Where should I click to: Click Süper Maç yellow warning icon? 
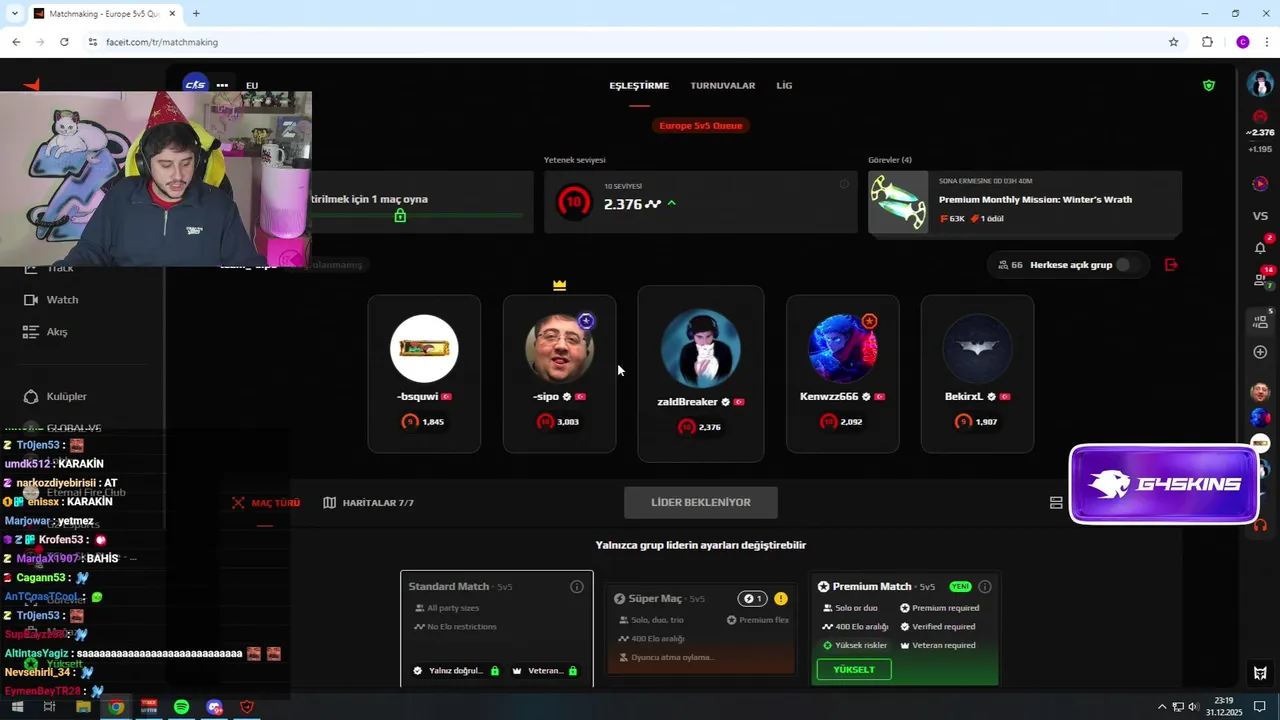(x=780, y=599)
